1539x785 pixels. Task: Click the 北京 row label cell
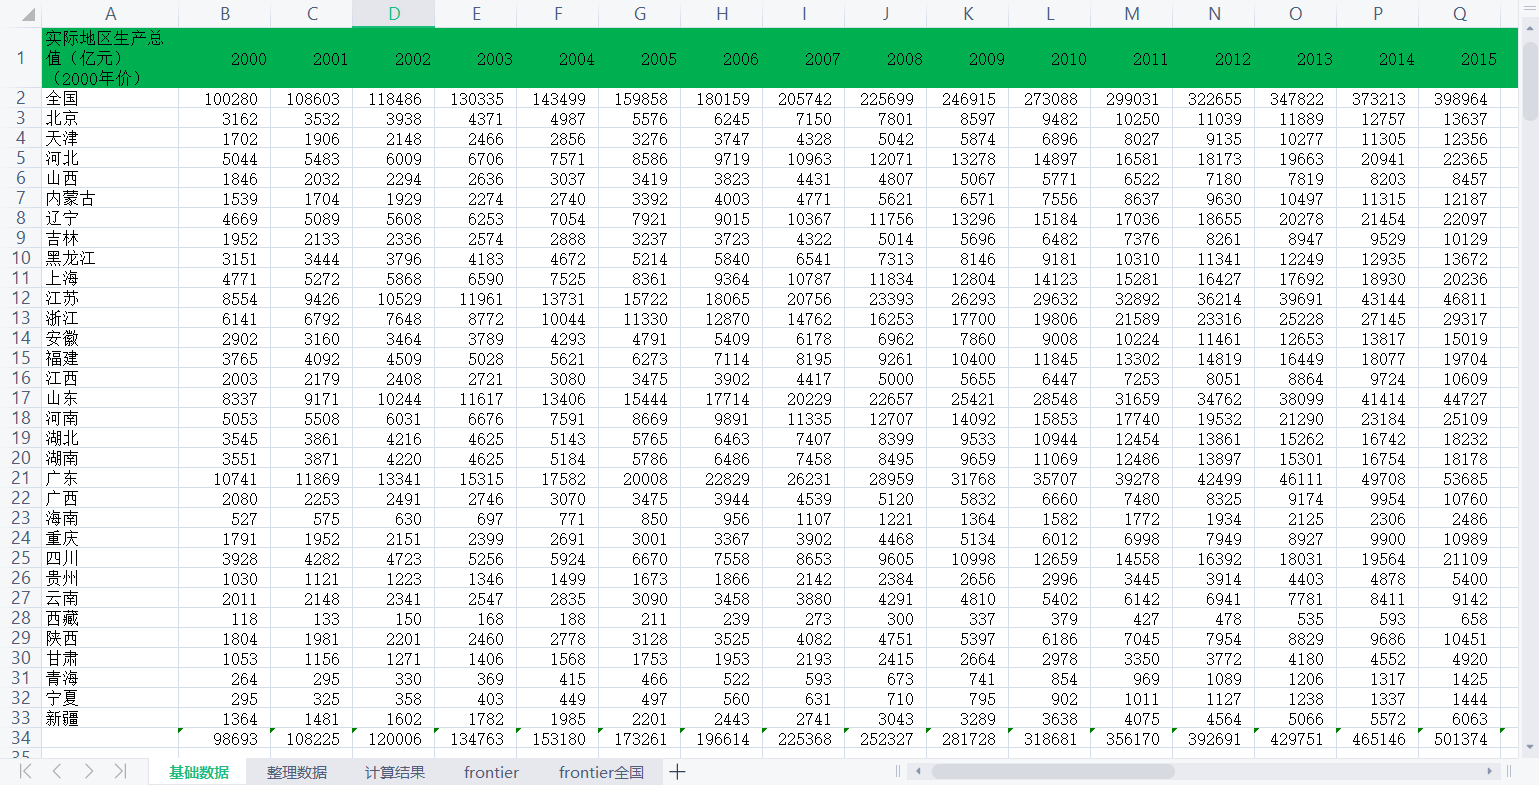110,118
